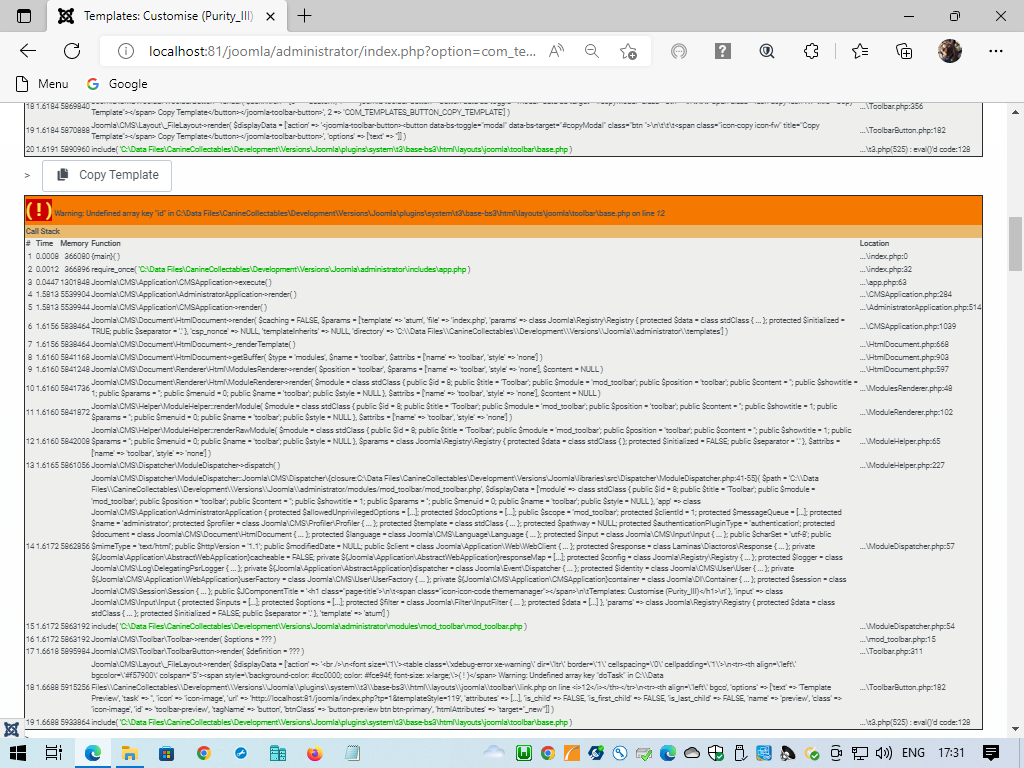Open the Menu bookmark
The image size is (1024, 768).
click(42, 84)
